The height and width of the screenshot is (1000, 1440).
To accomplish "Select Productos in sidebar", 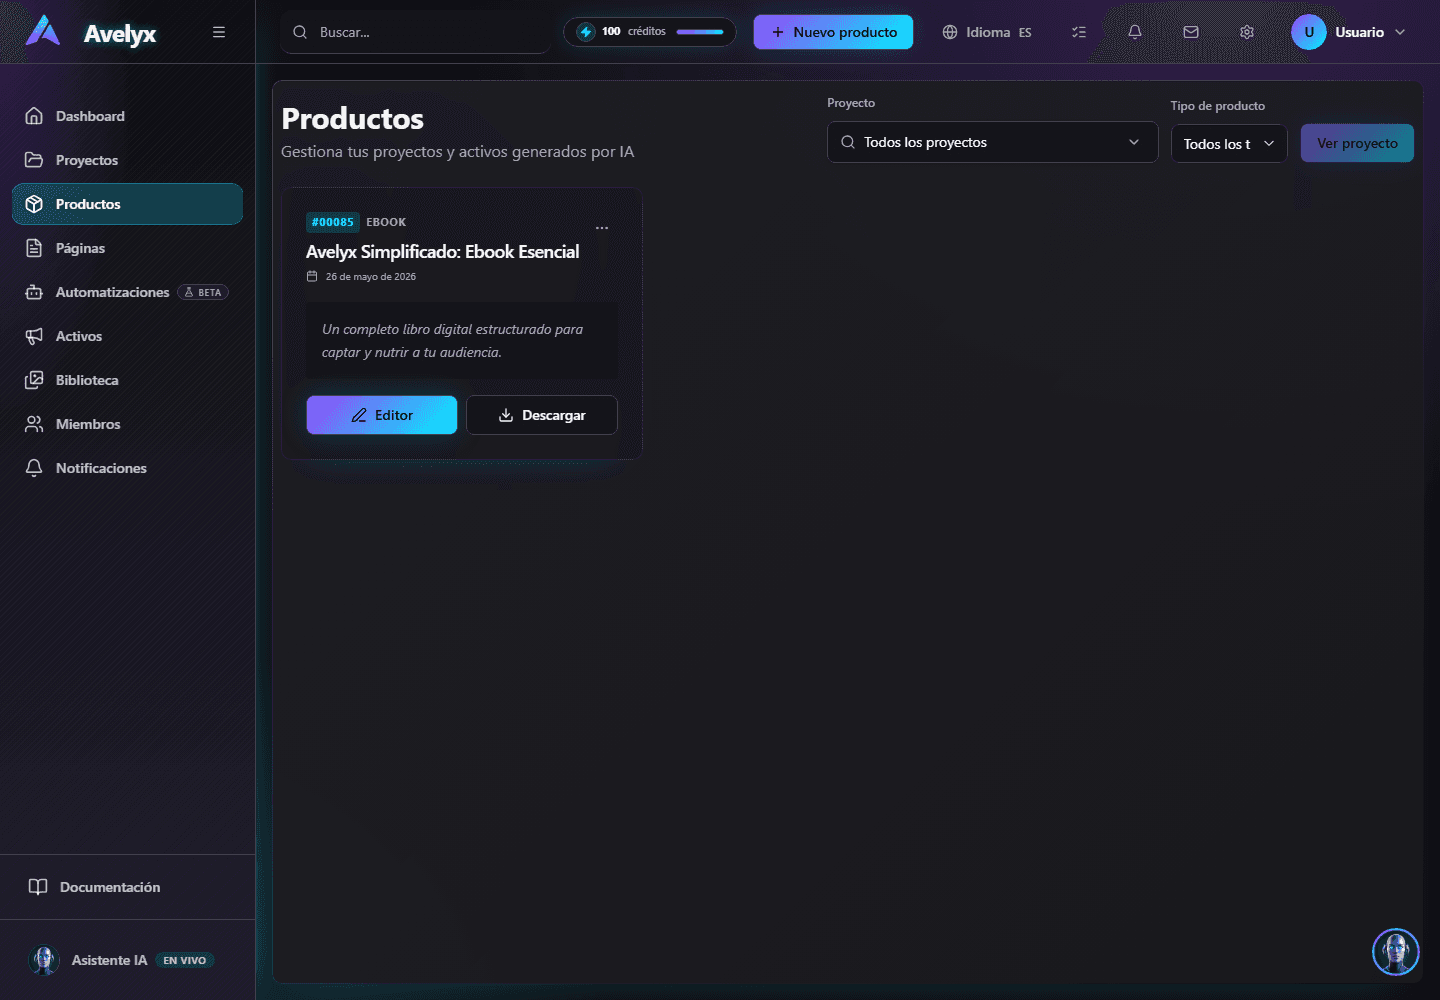I will point(127,204).
